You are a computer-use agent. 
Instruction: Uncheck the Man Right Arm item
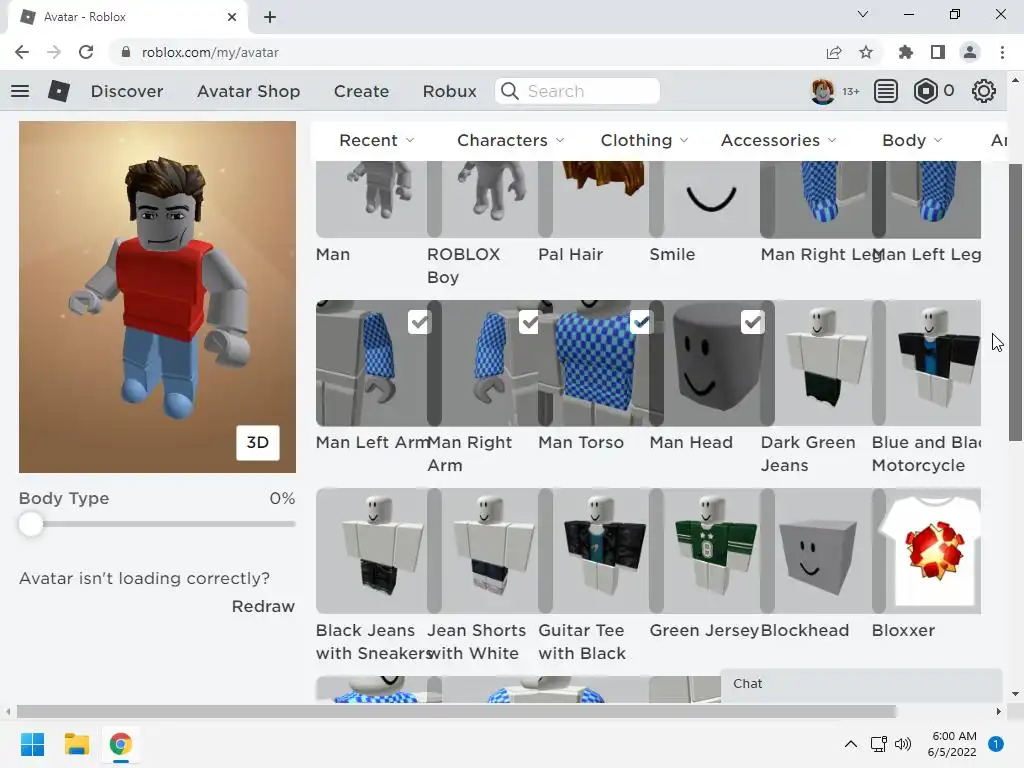click(x=530, y=322)
